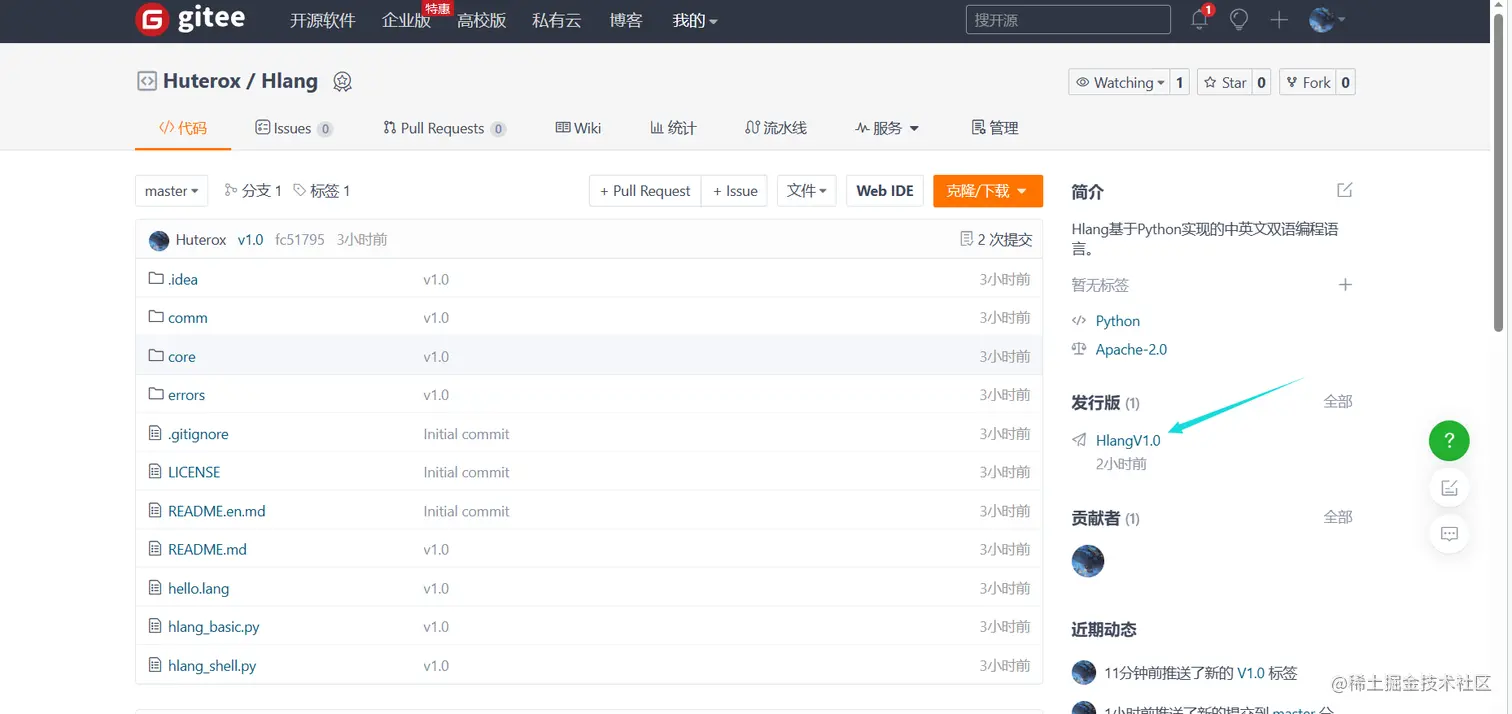The height and width of the screenshot is (714, 1512).
Task: Click the hello.lang file icon
Action: tap(155, 587)
